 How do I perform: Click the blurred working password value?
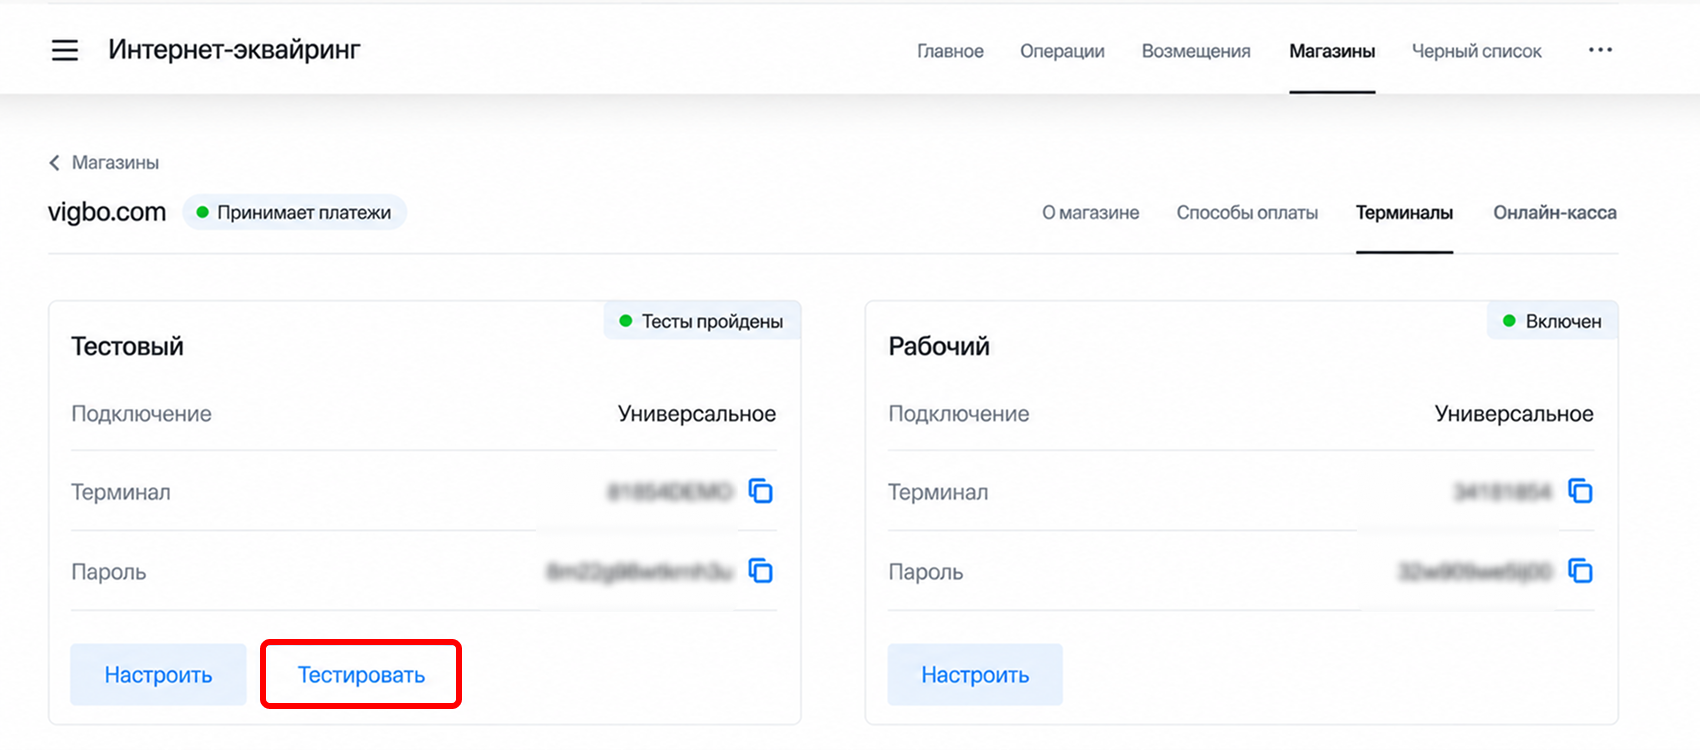pos(1475,572)
